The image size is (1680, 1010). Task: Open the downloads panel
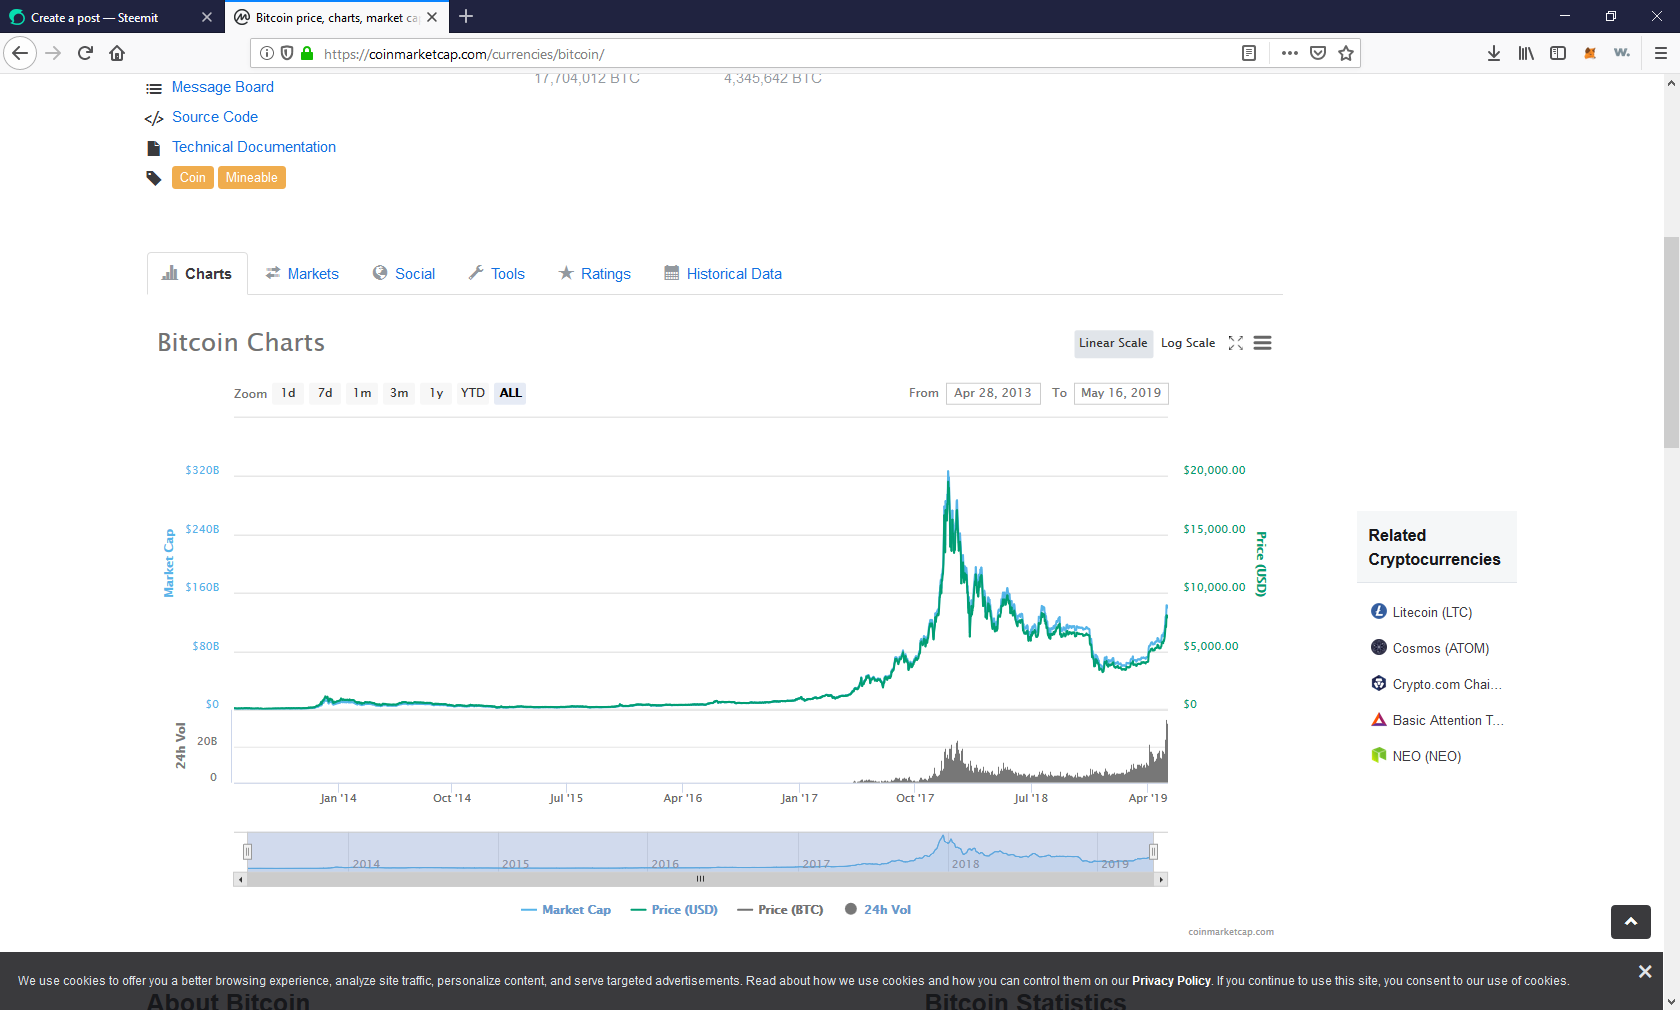(x=1494, y=53)
